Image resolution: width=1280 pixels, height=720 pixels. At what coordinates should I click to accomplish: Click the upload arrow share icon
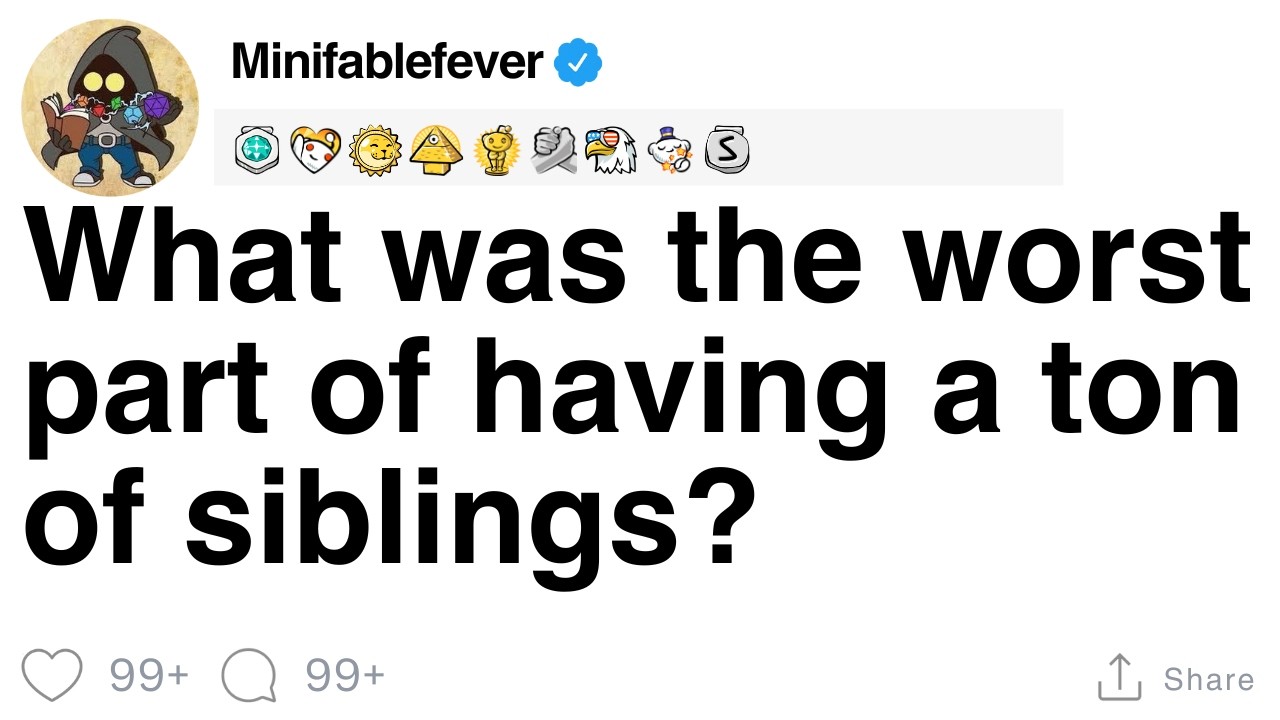coord(1119,678)
